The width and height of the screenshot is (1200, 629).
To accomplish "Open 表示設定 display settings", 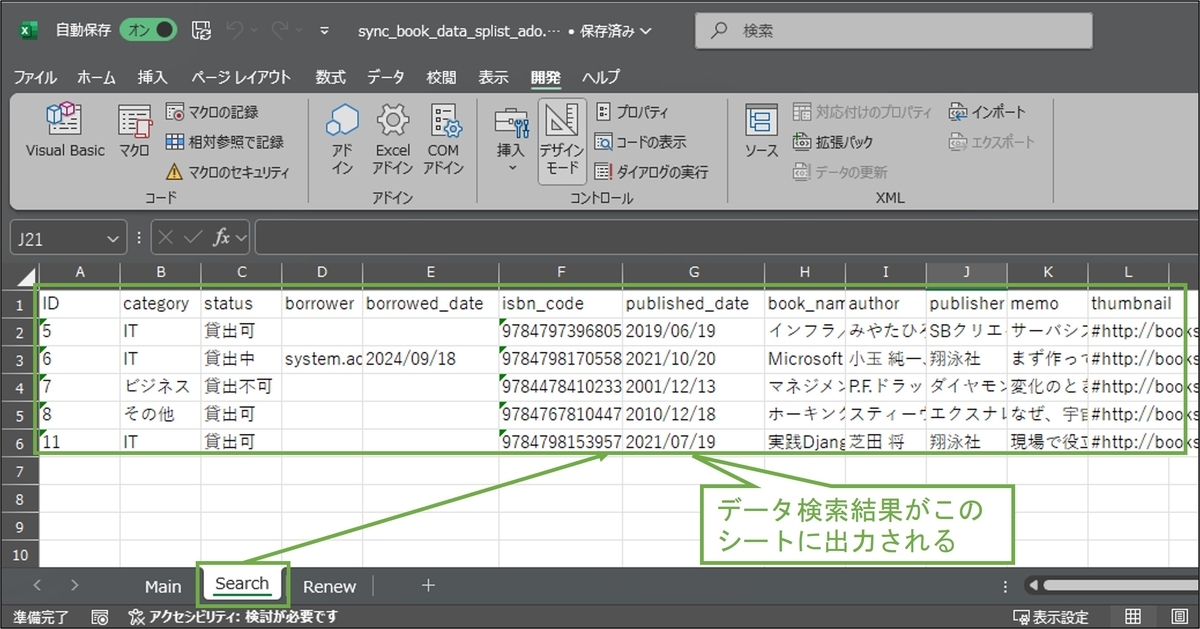I will click(1050, 617).
